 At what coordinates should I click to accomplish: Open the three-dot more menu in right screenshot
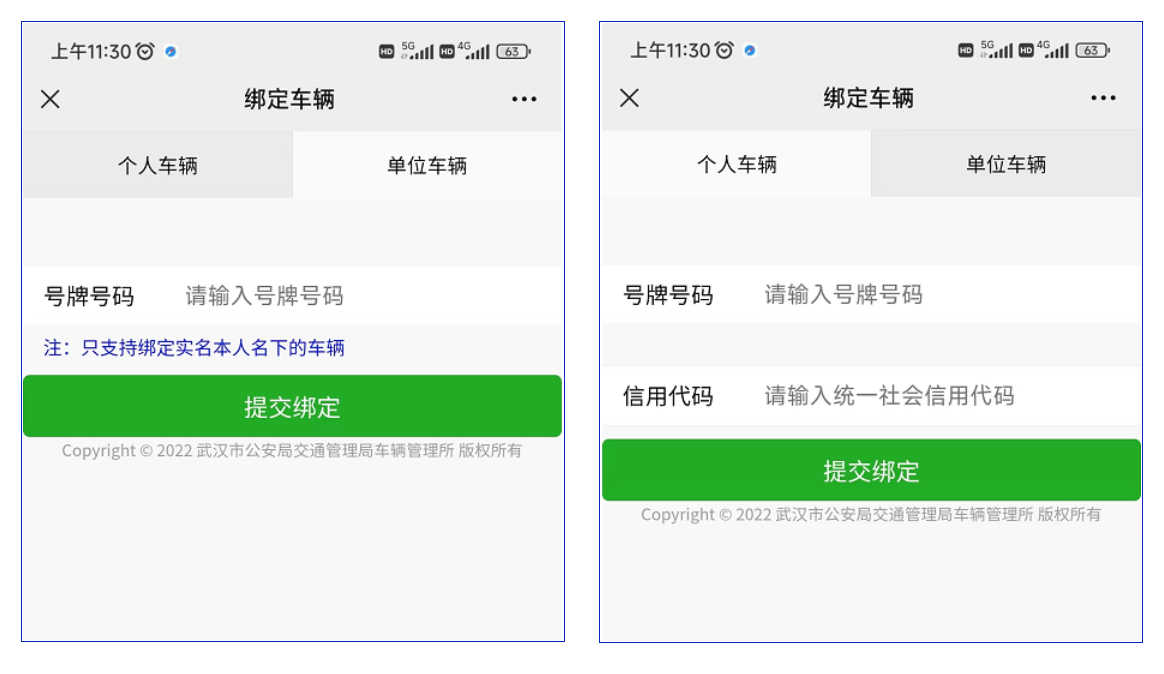click(1103, 98)
